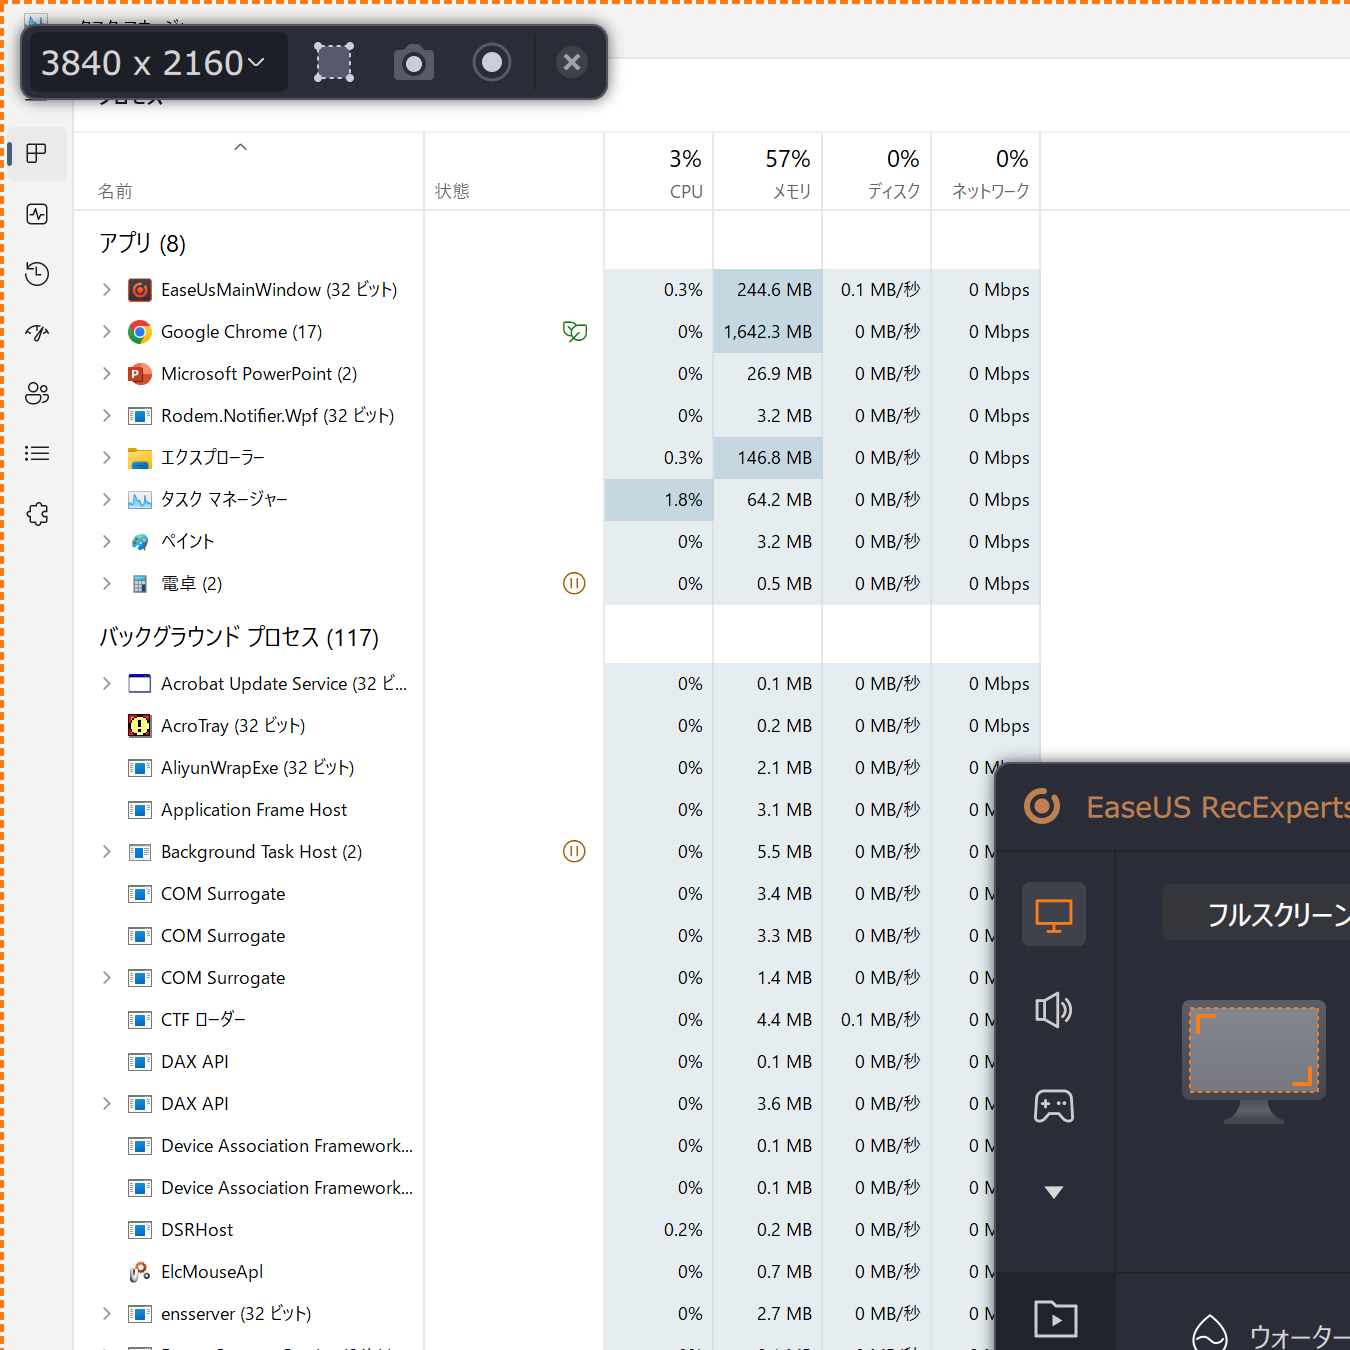Click the watermark droplet icon in RecExperts
1350x1350 pixels.
(x=1210, y=1333)
